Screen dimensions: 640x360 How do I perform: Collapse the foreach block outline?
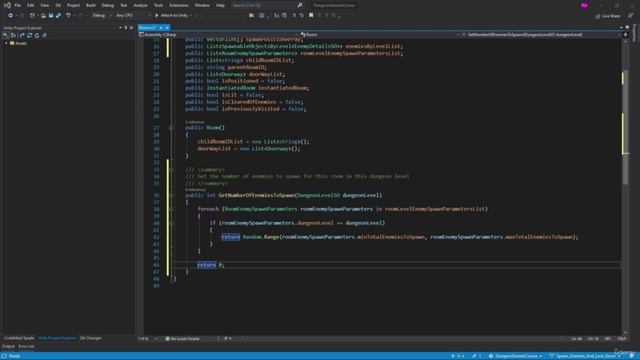pyautogui.click(x=171, y=209)
